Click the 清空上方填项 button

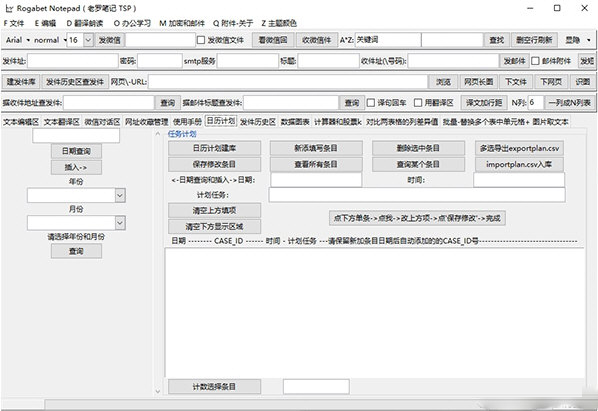click(214, 210)
